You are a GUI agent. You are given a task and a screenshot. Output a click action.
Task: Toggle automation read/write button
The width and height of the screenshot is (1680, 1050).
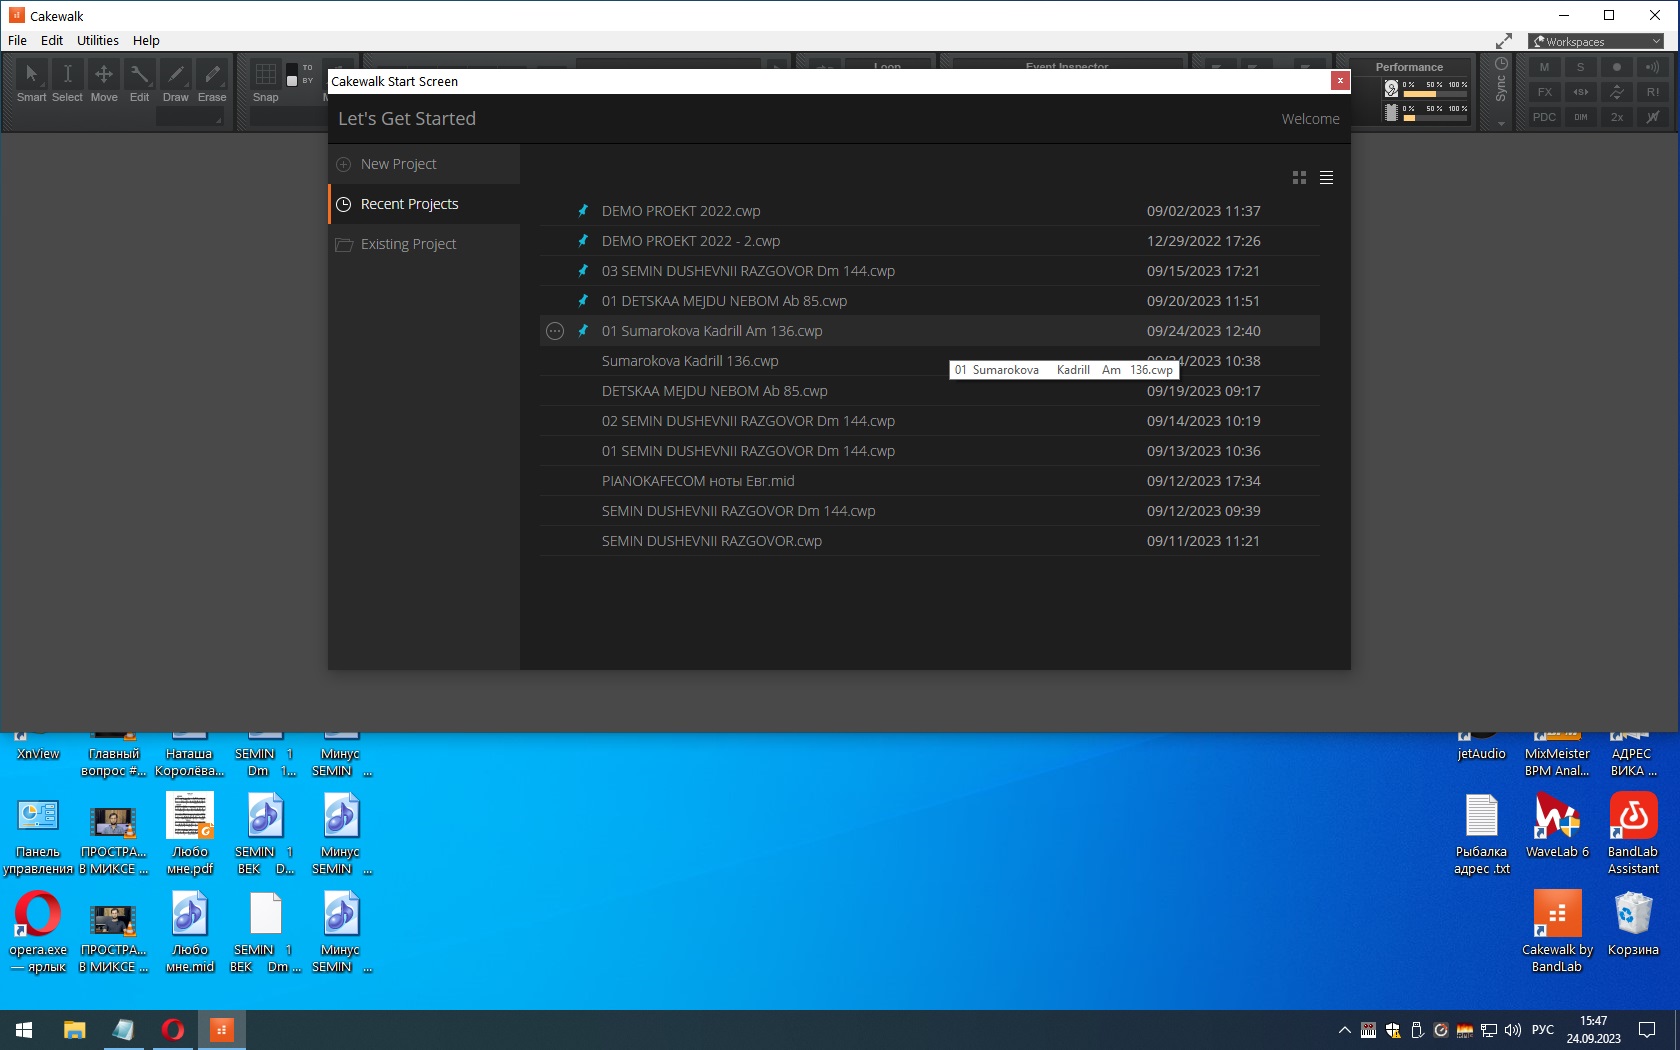coord(1616,92)
